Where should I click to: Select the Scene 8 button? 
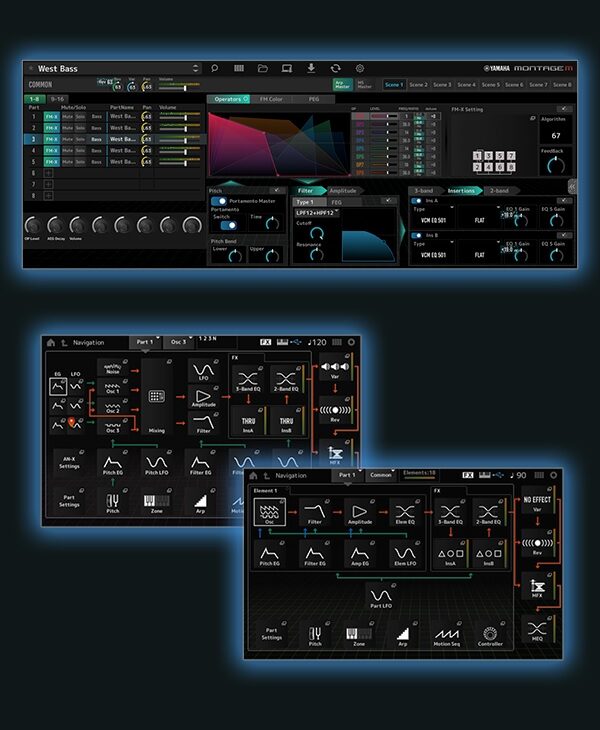(x=562, y=85)
